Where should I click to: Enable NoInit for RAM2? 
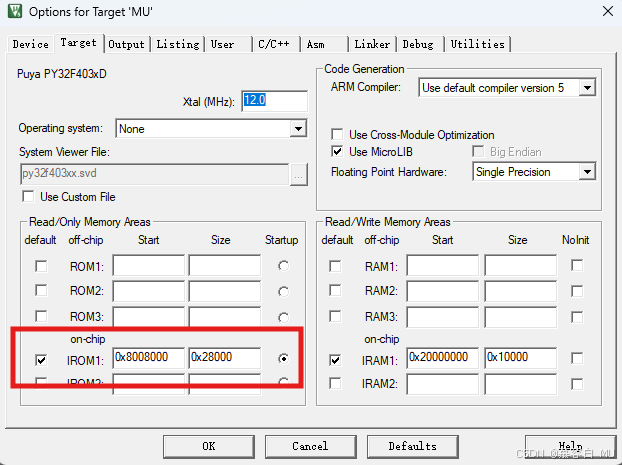click(577, 291)
